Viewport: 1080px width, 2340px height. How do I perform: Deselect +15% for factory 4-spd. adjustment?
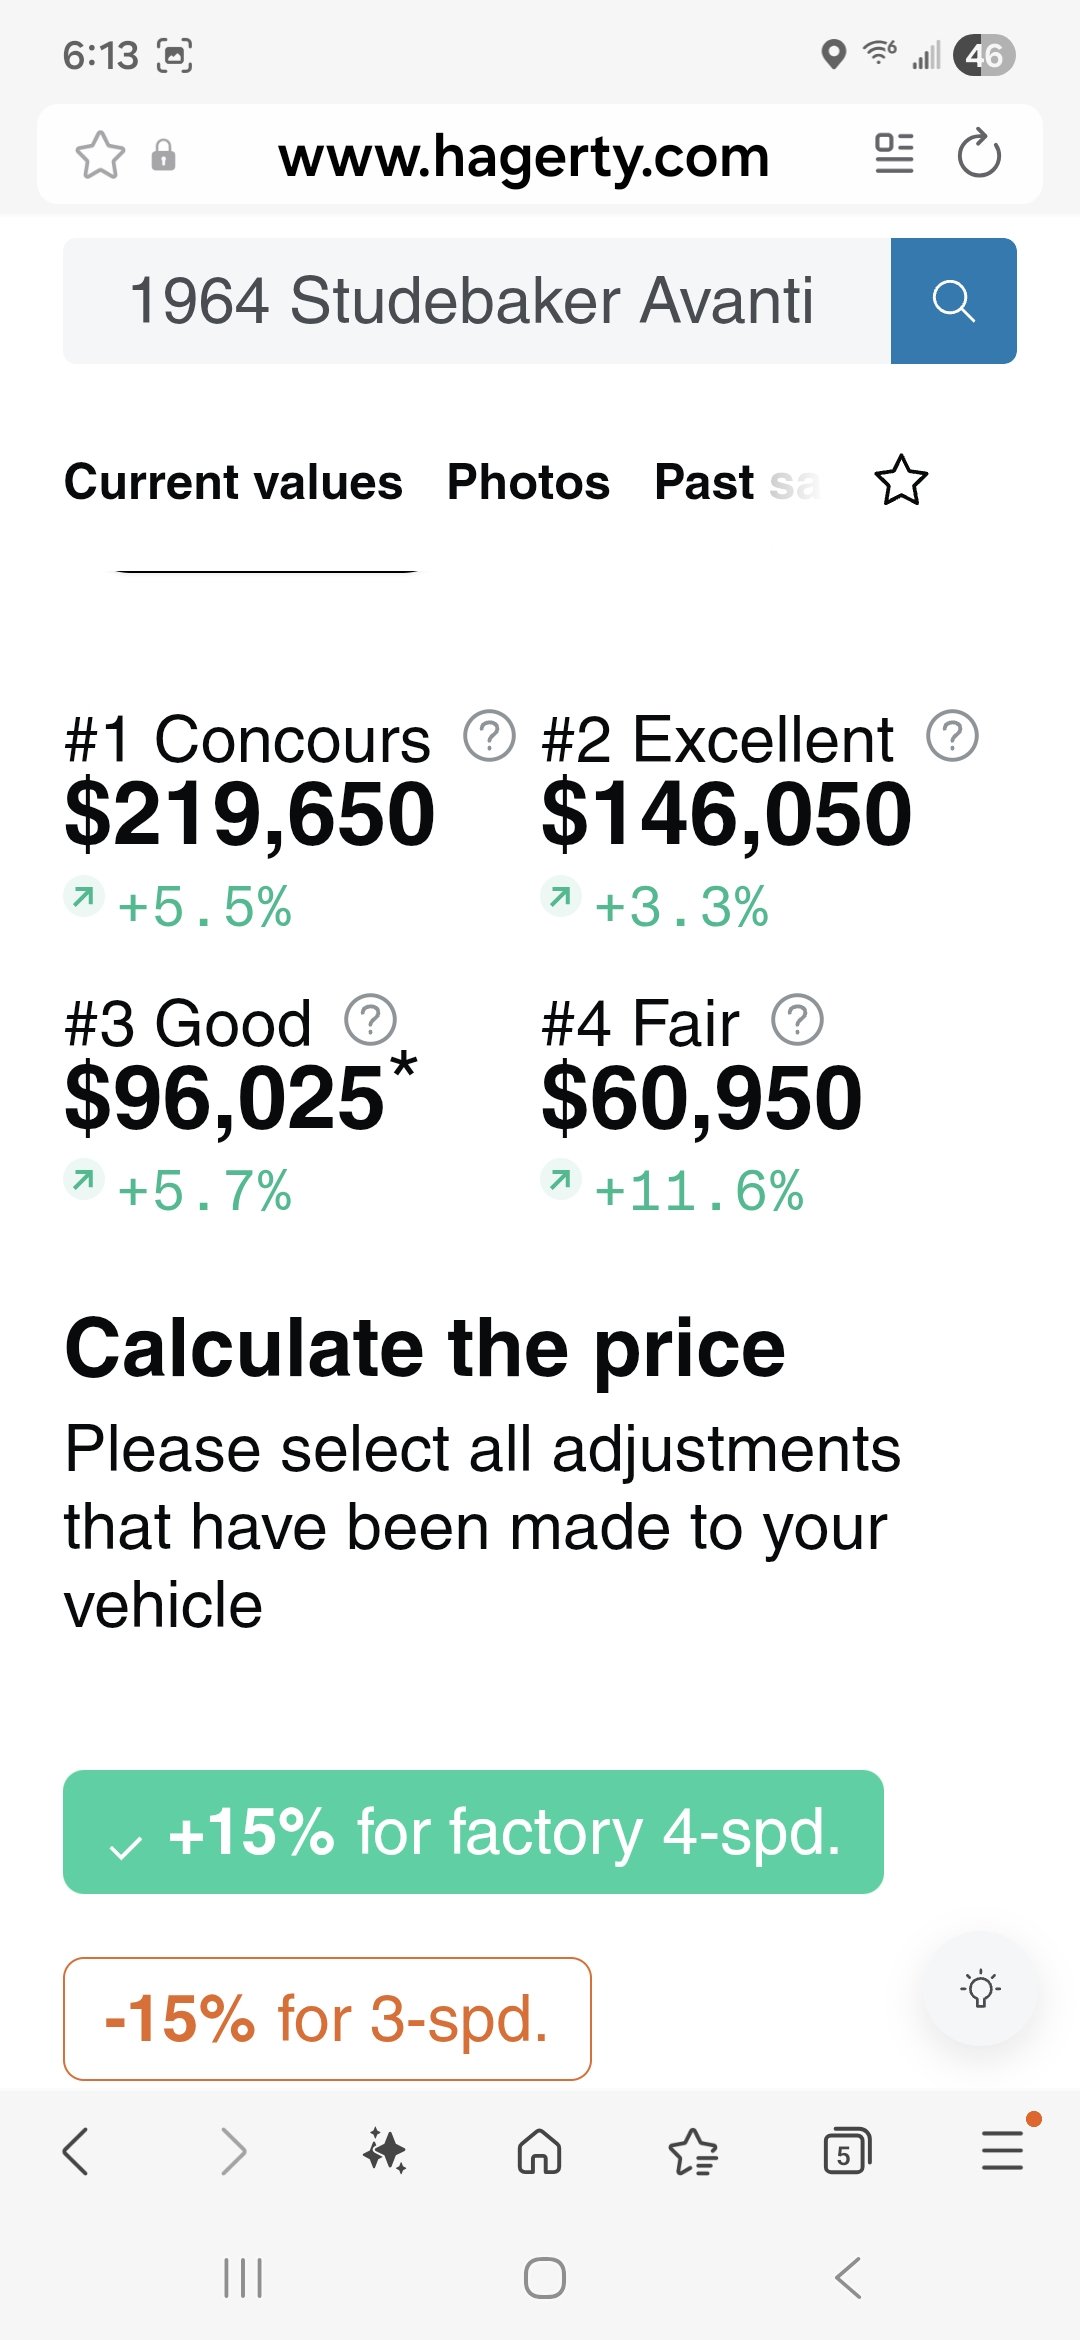(473, 1832)
